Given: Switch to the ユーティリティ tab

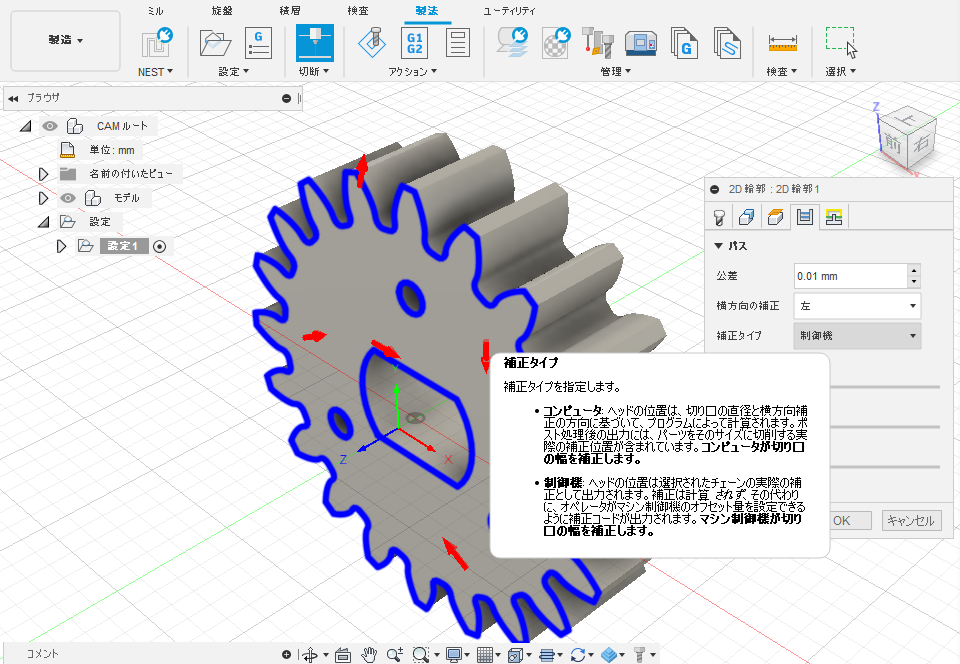Looking at the screenshot, I should [x=509, y=10].
